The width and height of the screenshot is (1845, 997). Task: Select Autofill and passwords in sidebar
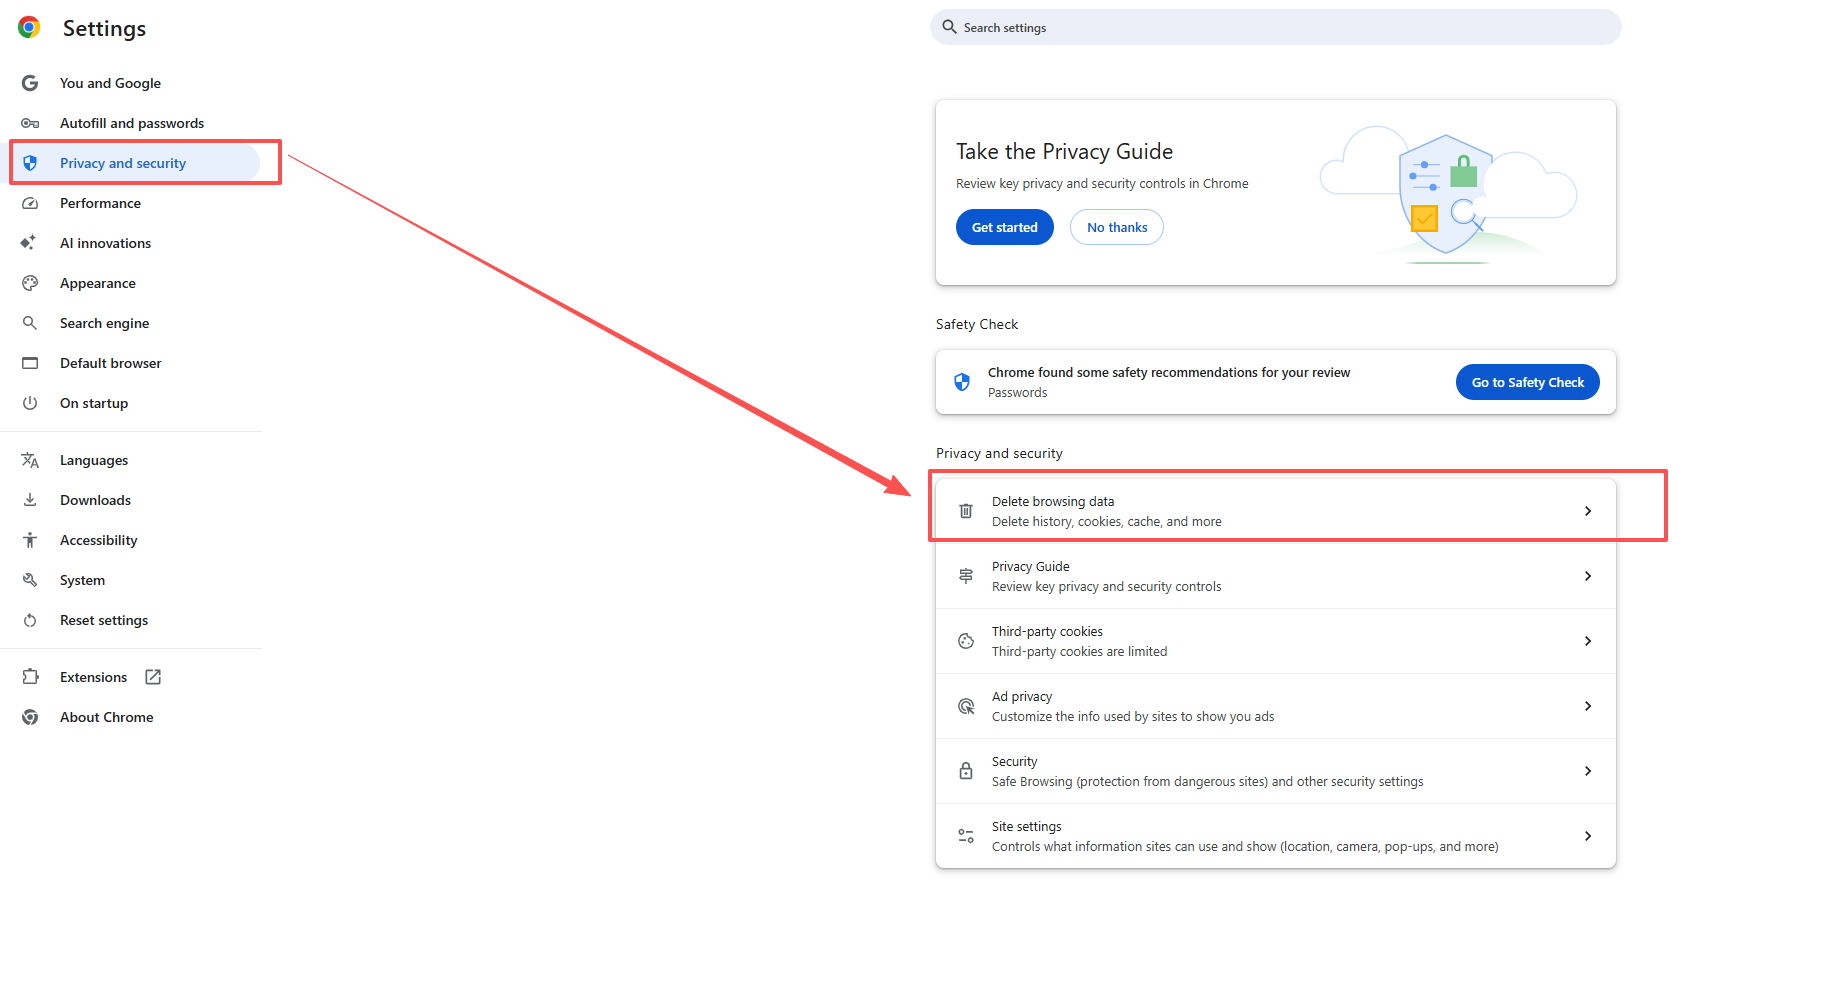point(131,123)
